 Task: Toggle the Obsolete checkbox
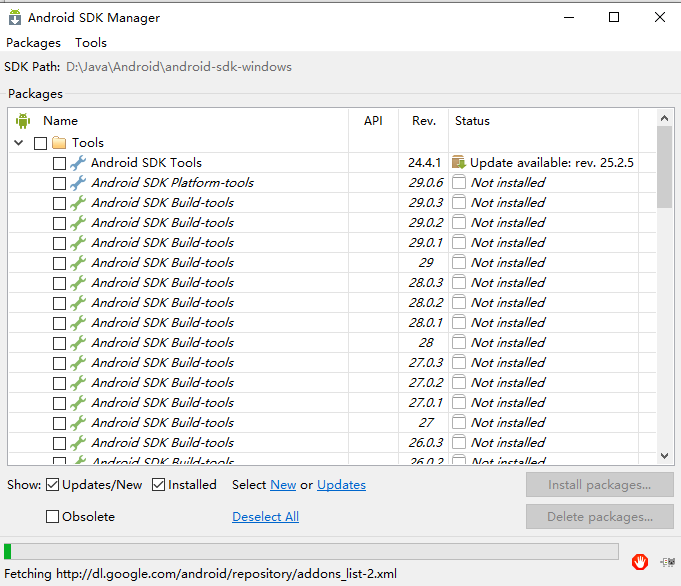coord(53,516)
